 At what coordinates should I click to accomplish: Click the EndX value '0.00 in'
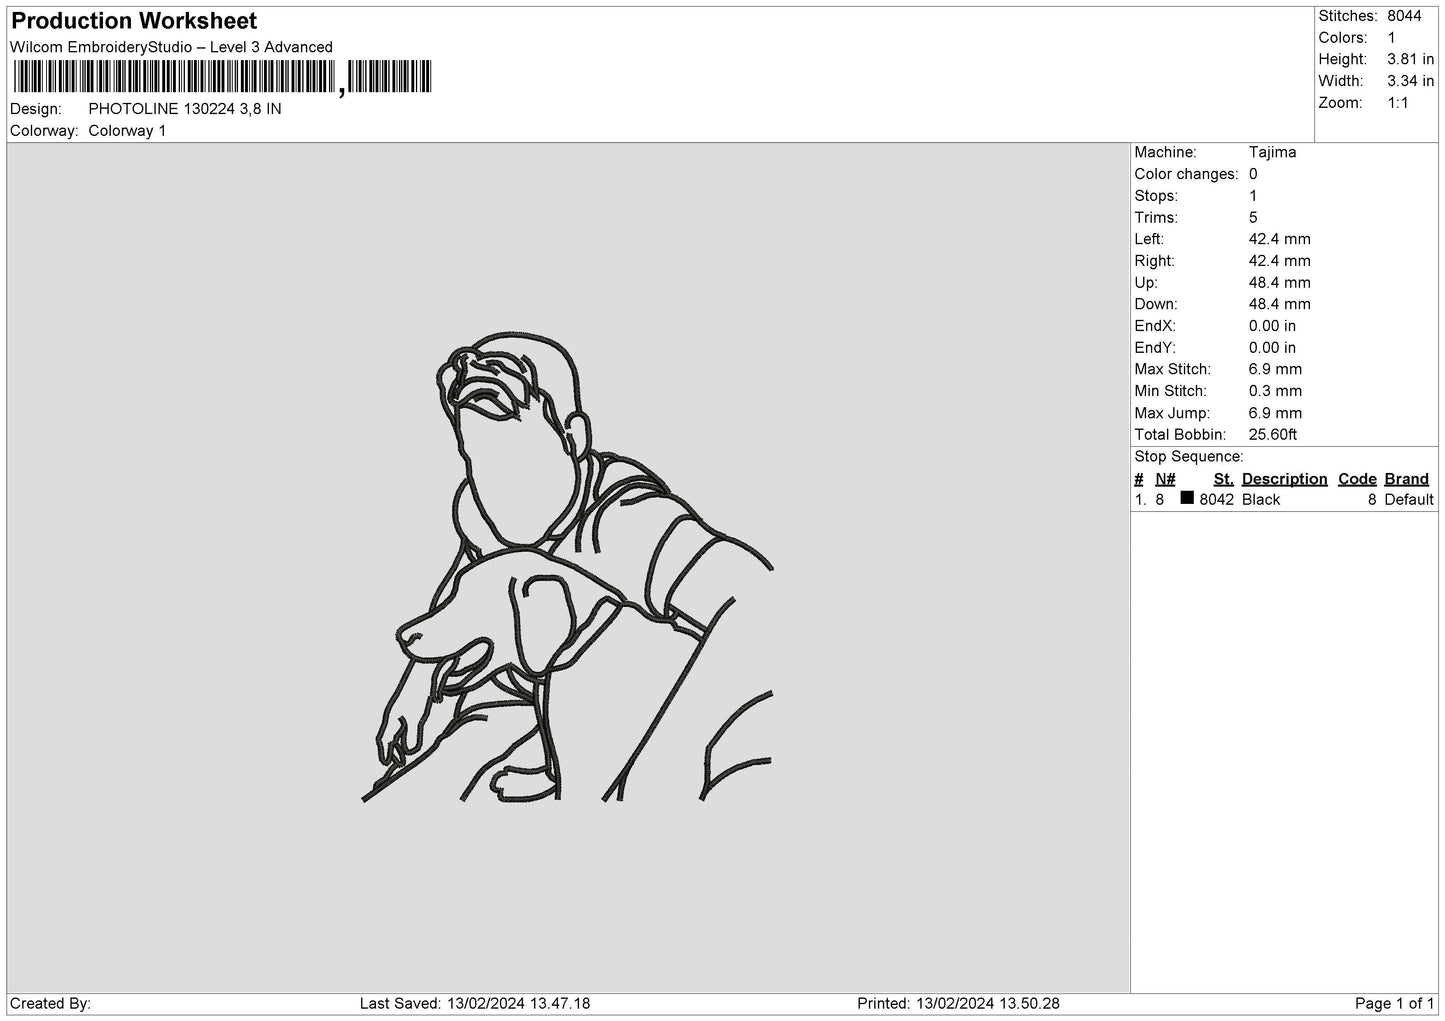tap(1272, 326)
